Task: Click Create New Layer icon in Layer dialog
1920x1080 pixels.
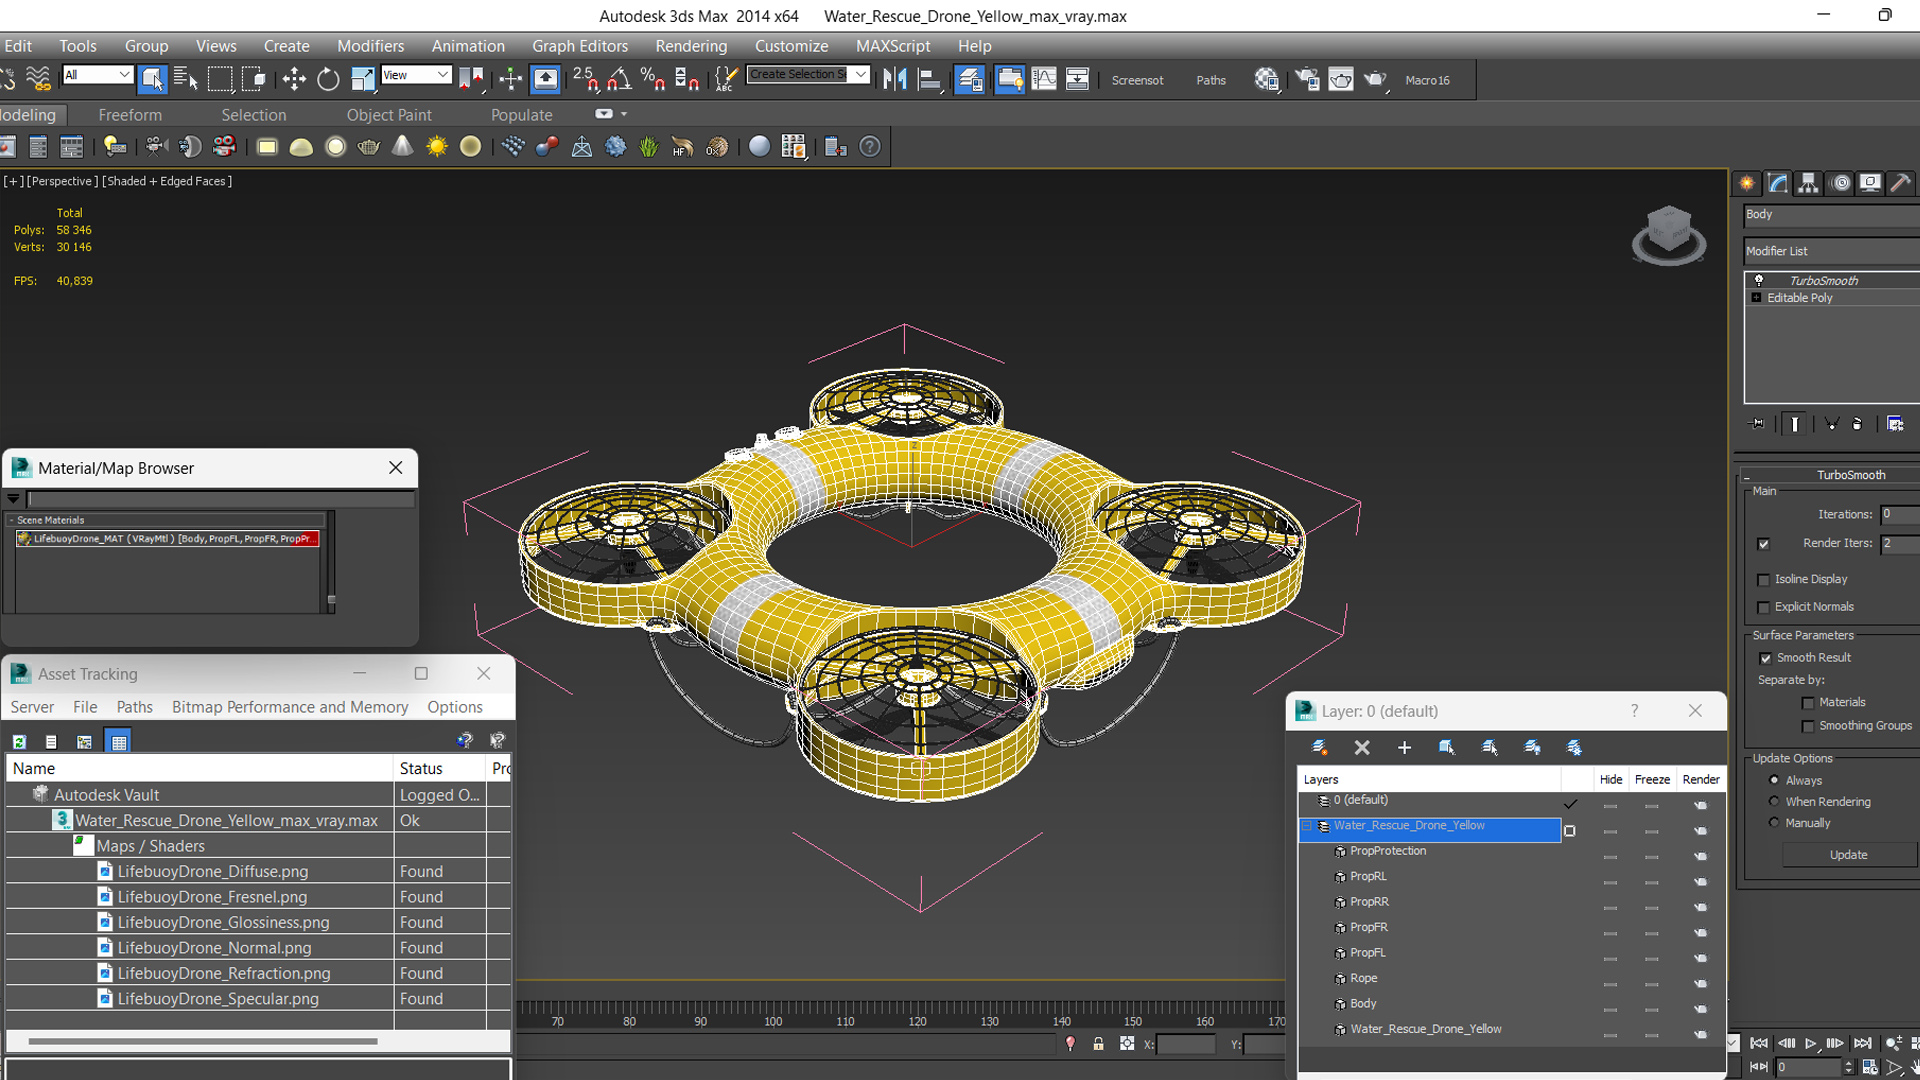Action: [1320, 747]
